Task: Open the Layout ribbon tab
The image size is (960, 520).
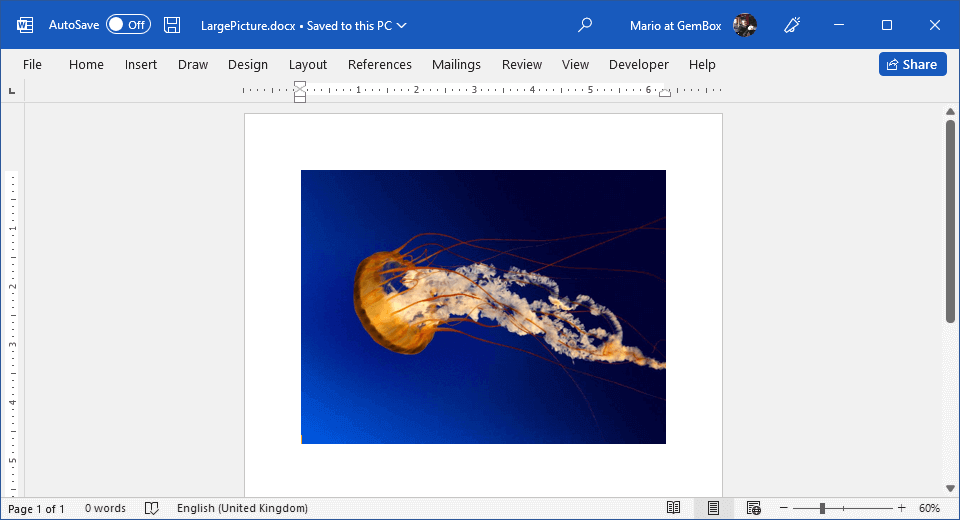Action: 308,65
